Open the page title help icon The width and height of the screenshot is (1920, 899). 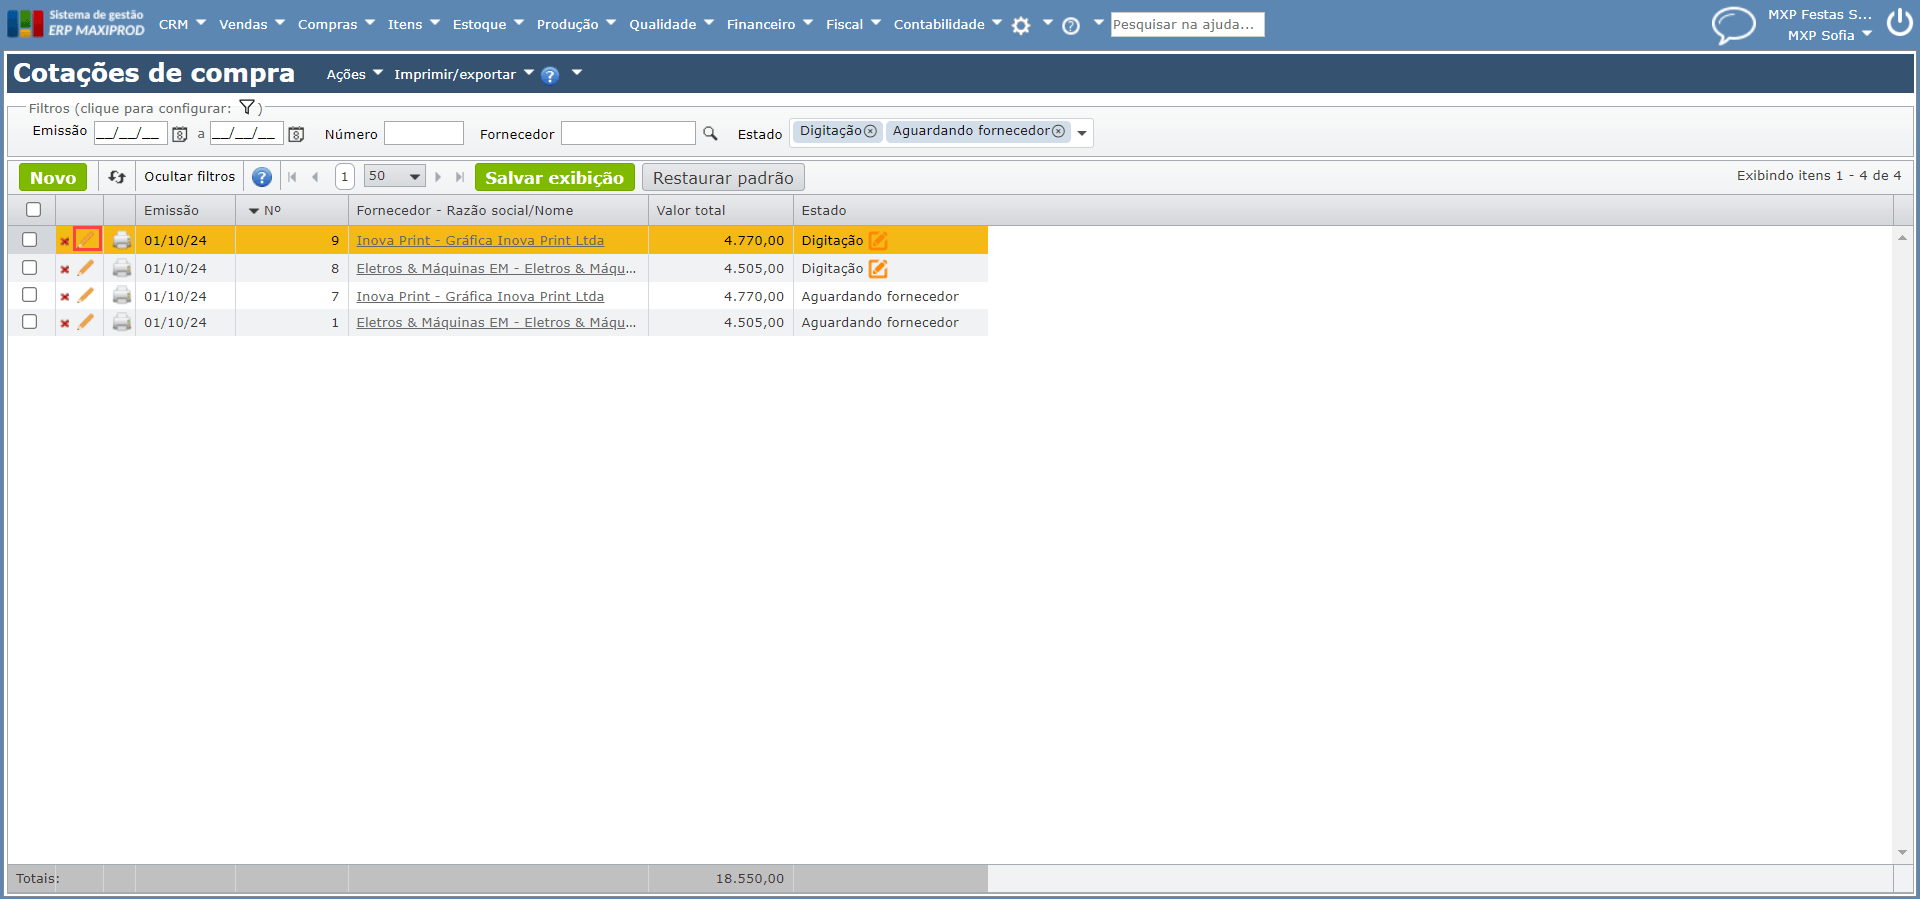pos(550,75)
